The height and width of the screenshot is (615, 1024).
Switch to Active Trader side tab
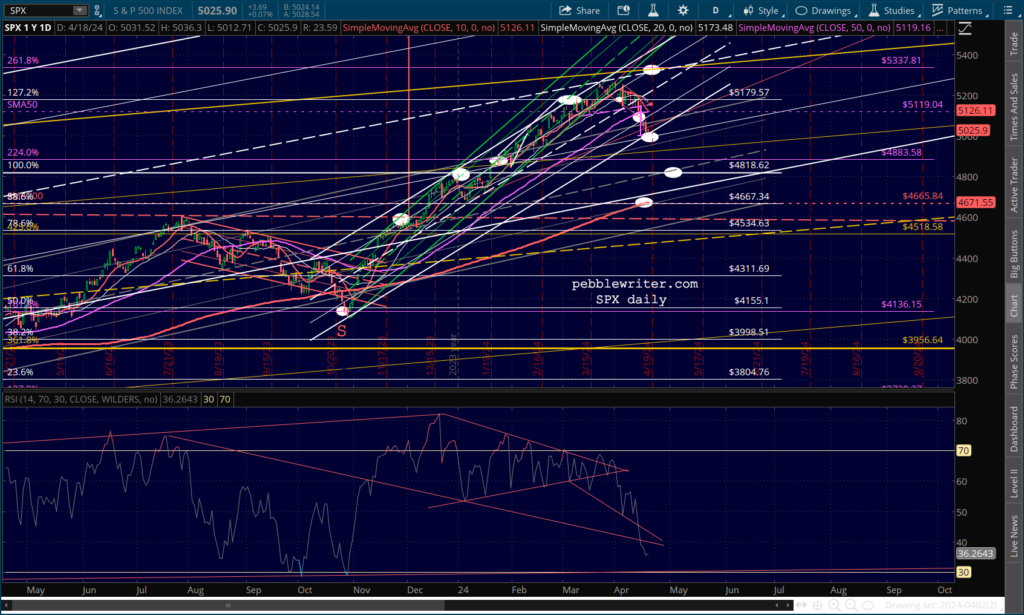pos(1014,185)
